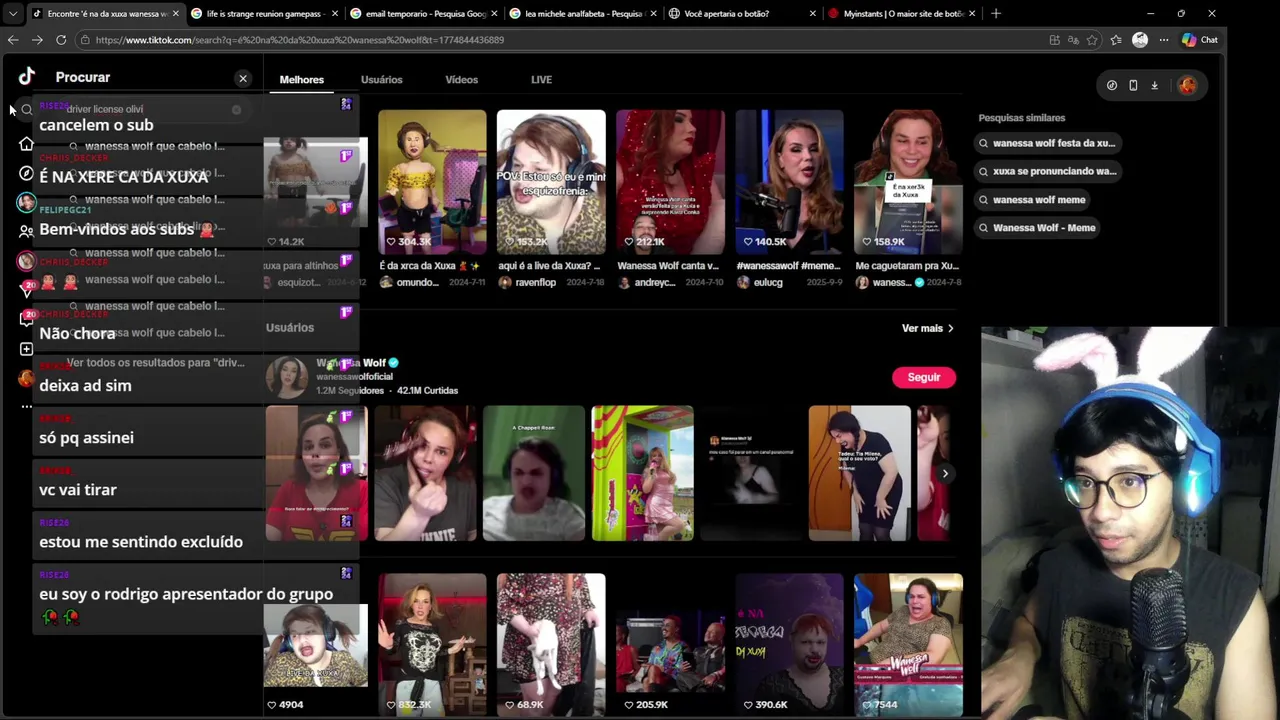Open the TikTok profile avatar at top right
The image size is (1280, 720).
point(1187,85)
